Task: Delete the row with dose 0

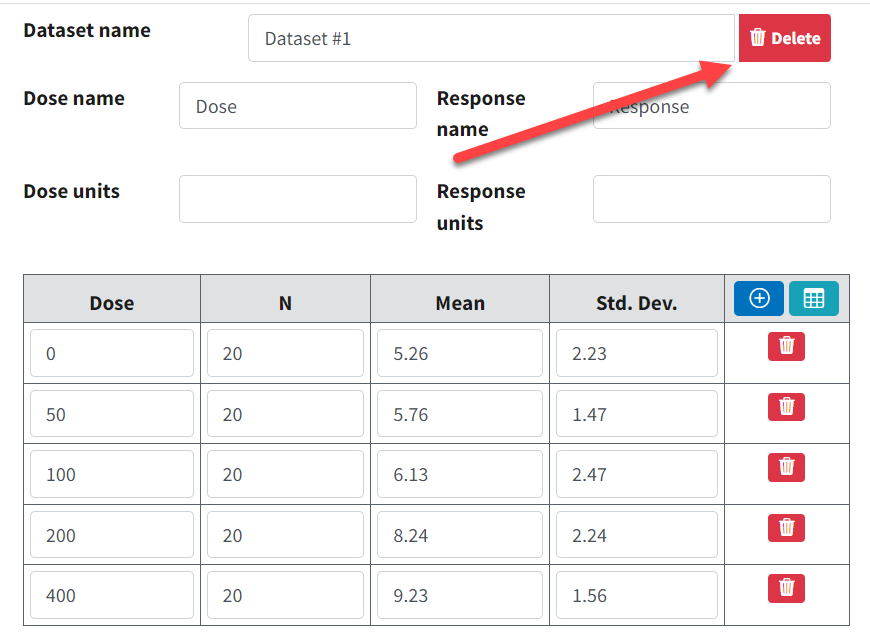Action: click(786, 346)
